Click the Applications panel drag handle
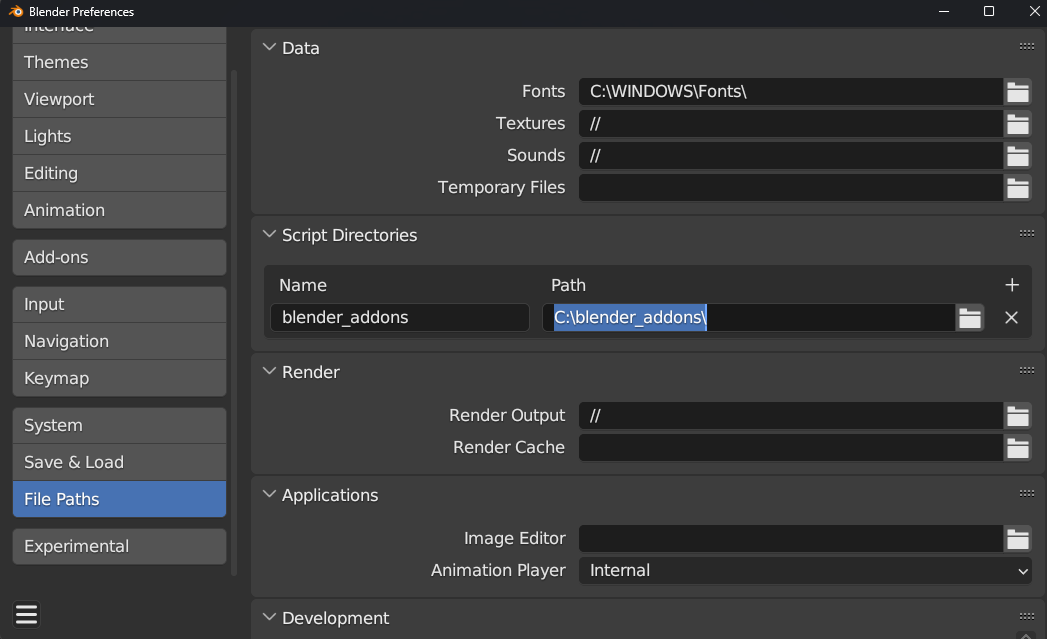 pos(1027,493)
